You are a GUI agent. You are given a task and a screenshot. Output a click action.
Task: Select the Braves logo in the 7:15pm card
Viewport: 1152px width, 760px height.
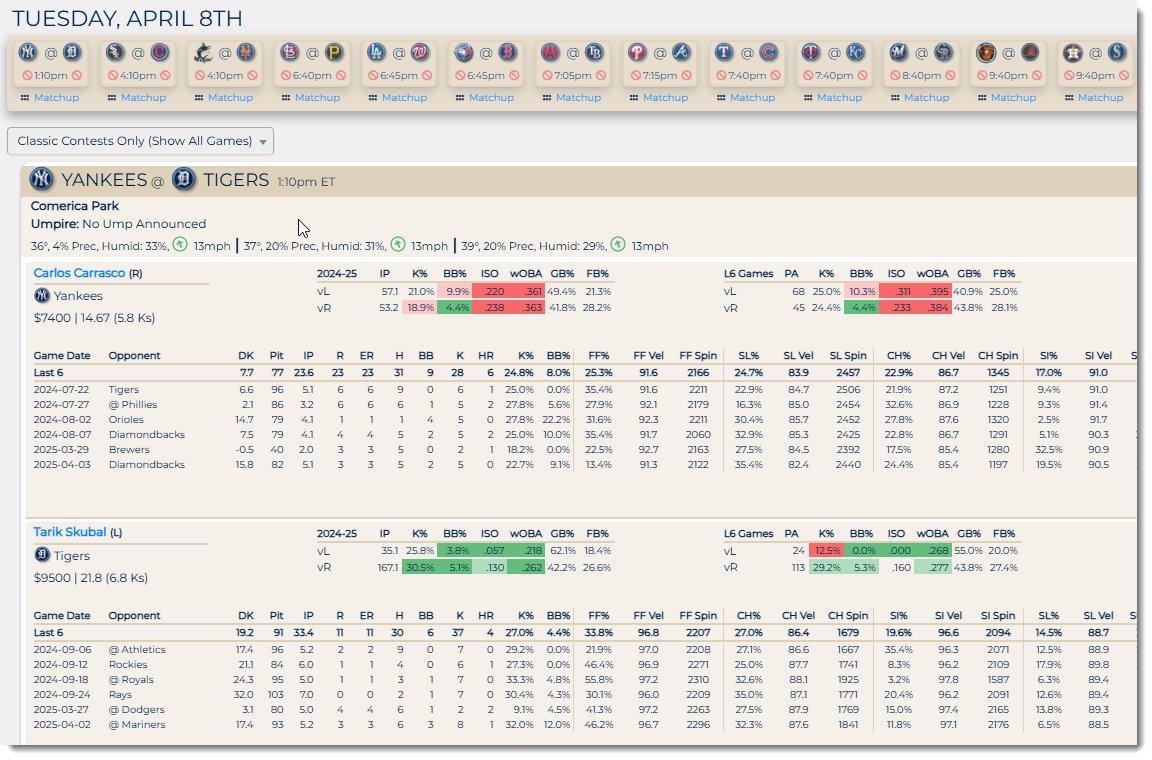(682, 52)
